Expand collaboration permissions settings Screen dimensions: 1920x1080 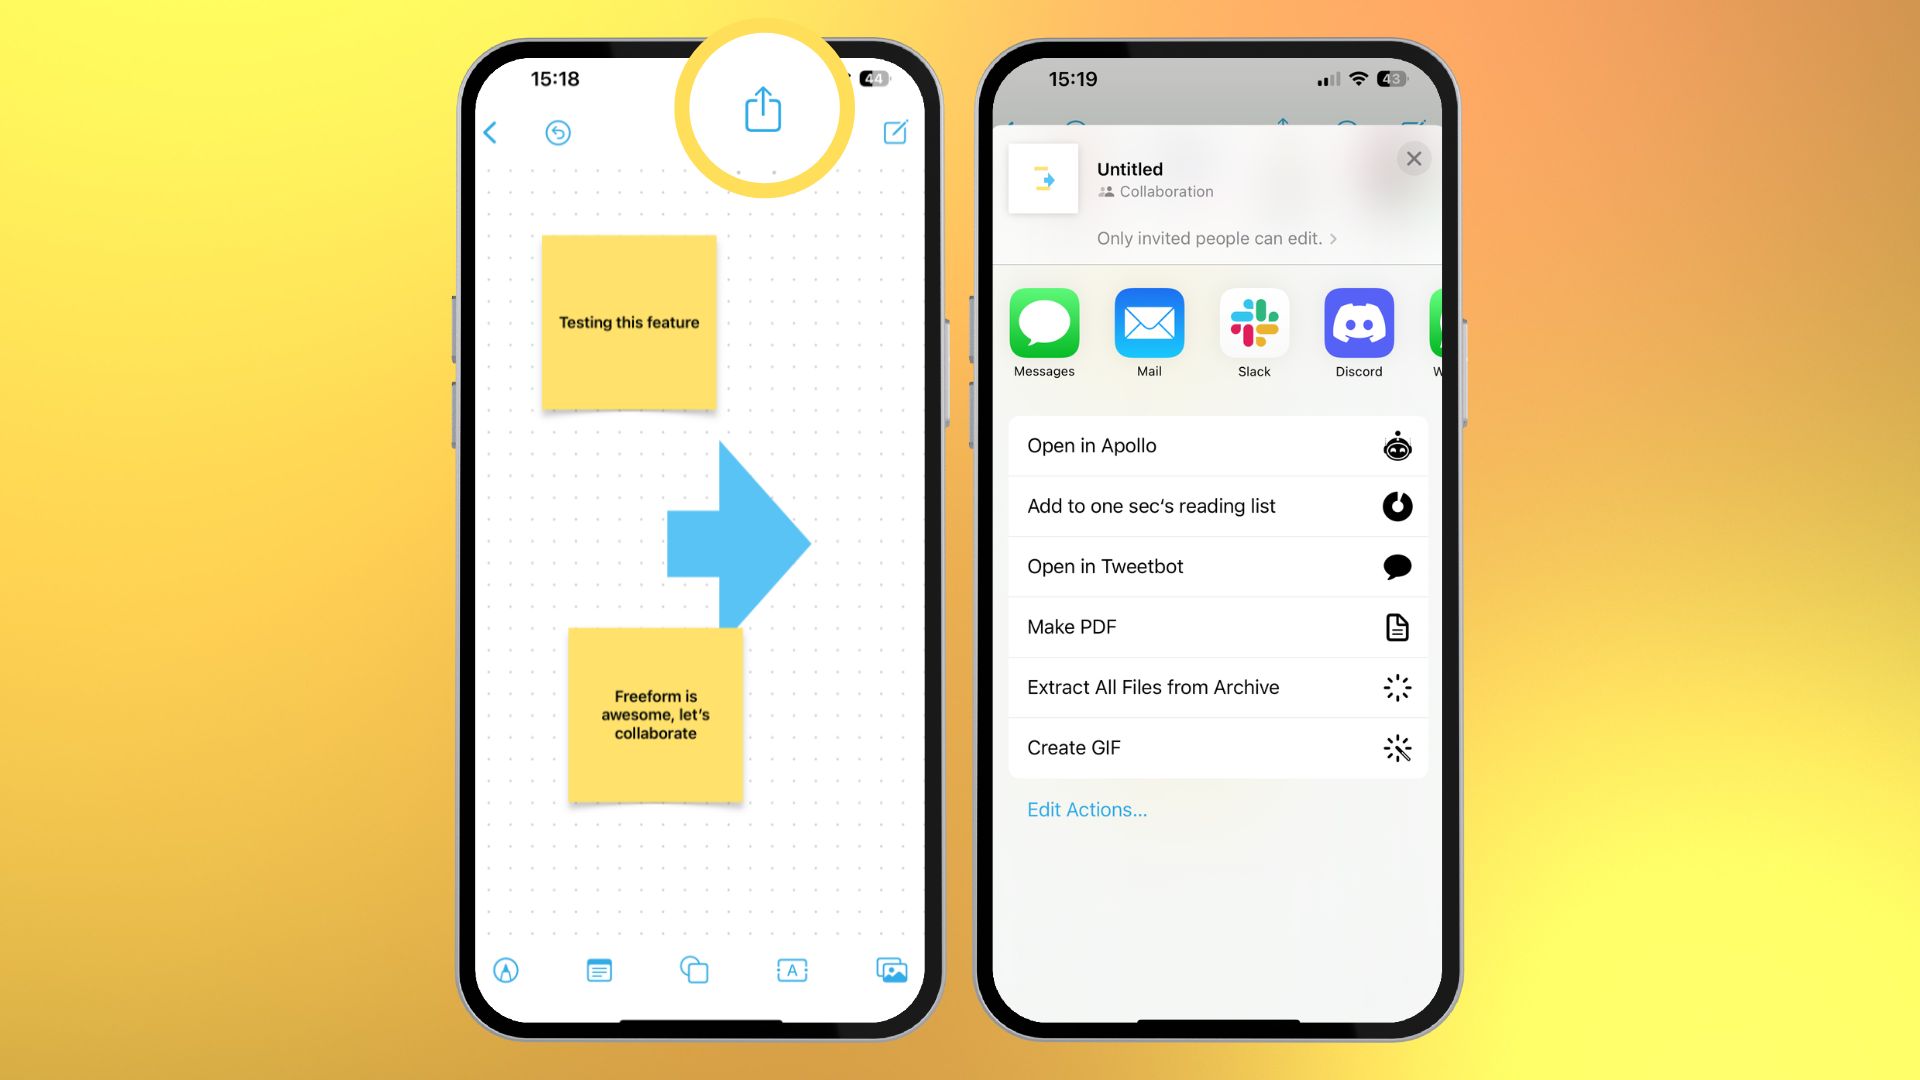(x=1216, y=237)
